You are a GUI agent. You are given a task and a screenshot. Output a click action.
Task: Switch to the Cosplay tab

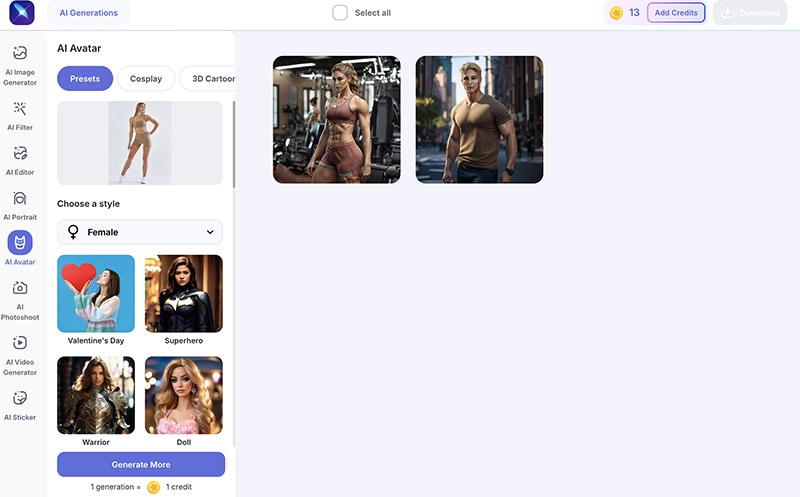tap(146, 79)
